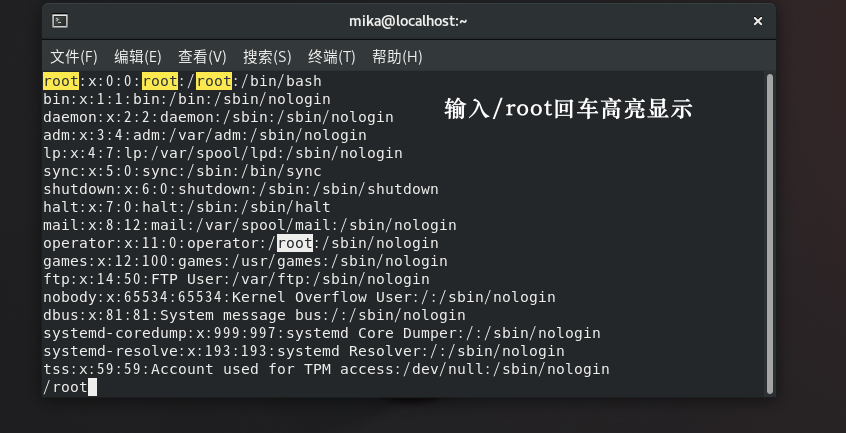
Task: Open the 帮助(H) menu
Action: coord(397,57)
